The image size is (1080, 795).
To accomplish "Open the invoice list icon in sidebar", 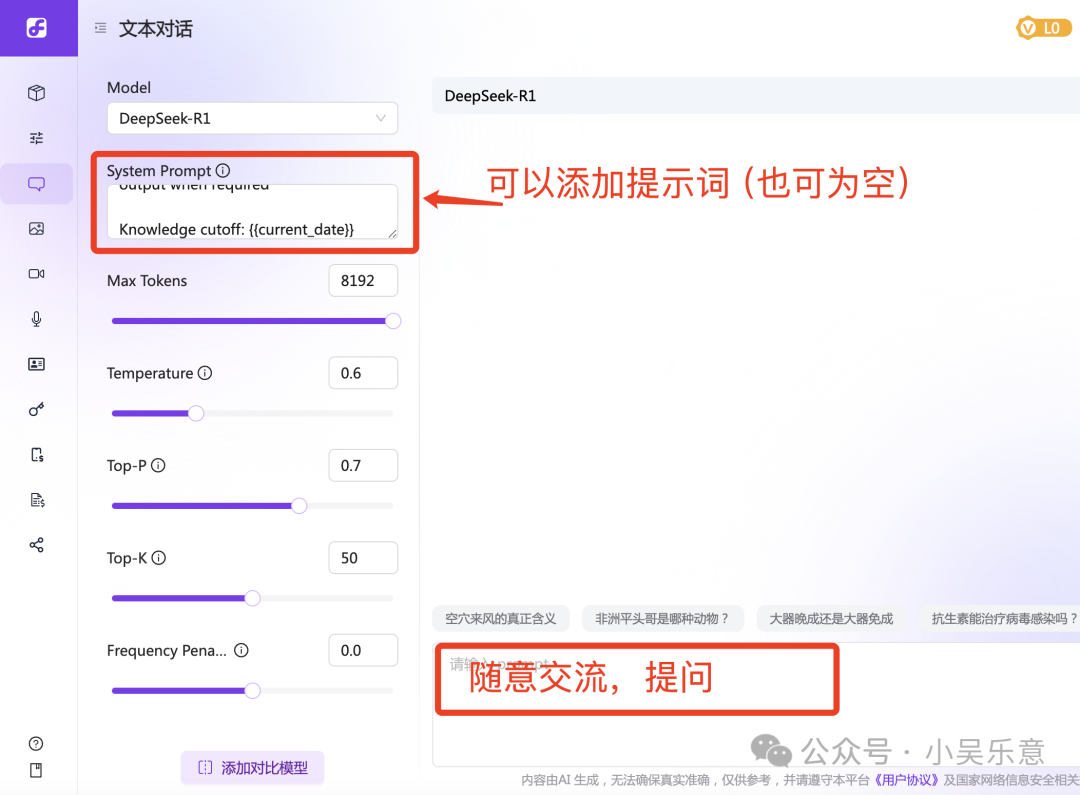I will (37, 500).
